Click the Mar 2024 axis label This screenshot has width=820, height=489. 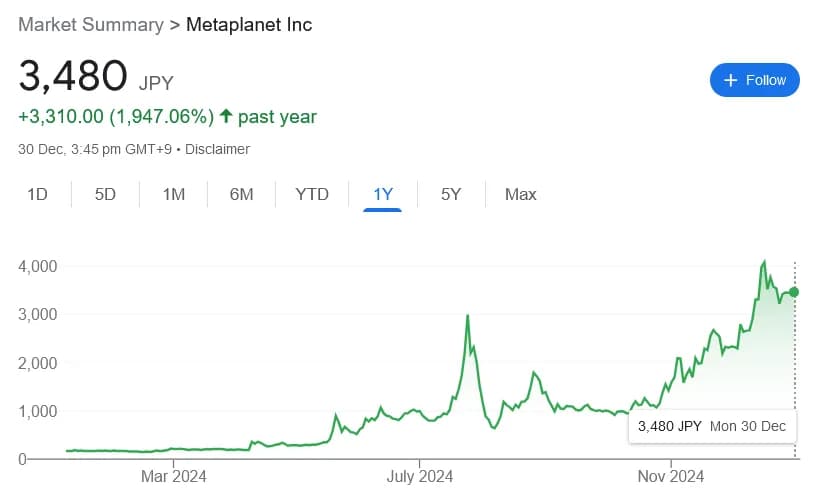173,477
